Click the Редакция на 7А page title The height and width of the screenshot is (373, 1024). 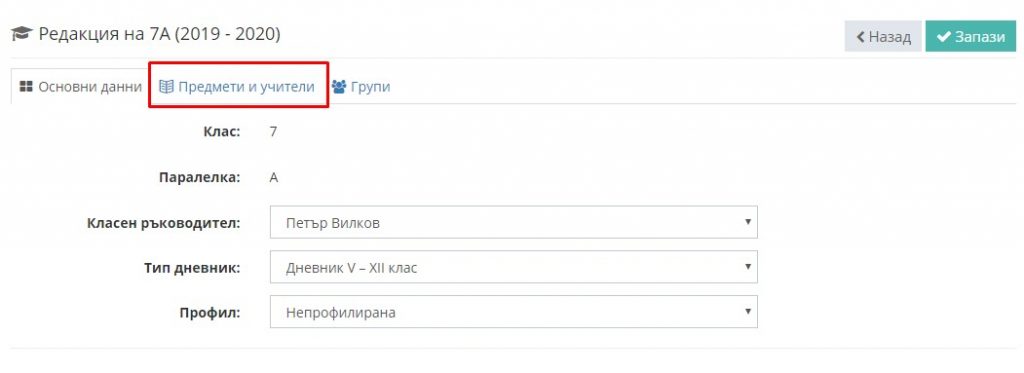(159, 34)
